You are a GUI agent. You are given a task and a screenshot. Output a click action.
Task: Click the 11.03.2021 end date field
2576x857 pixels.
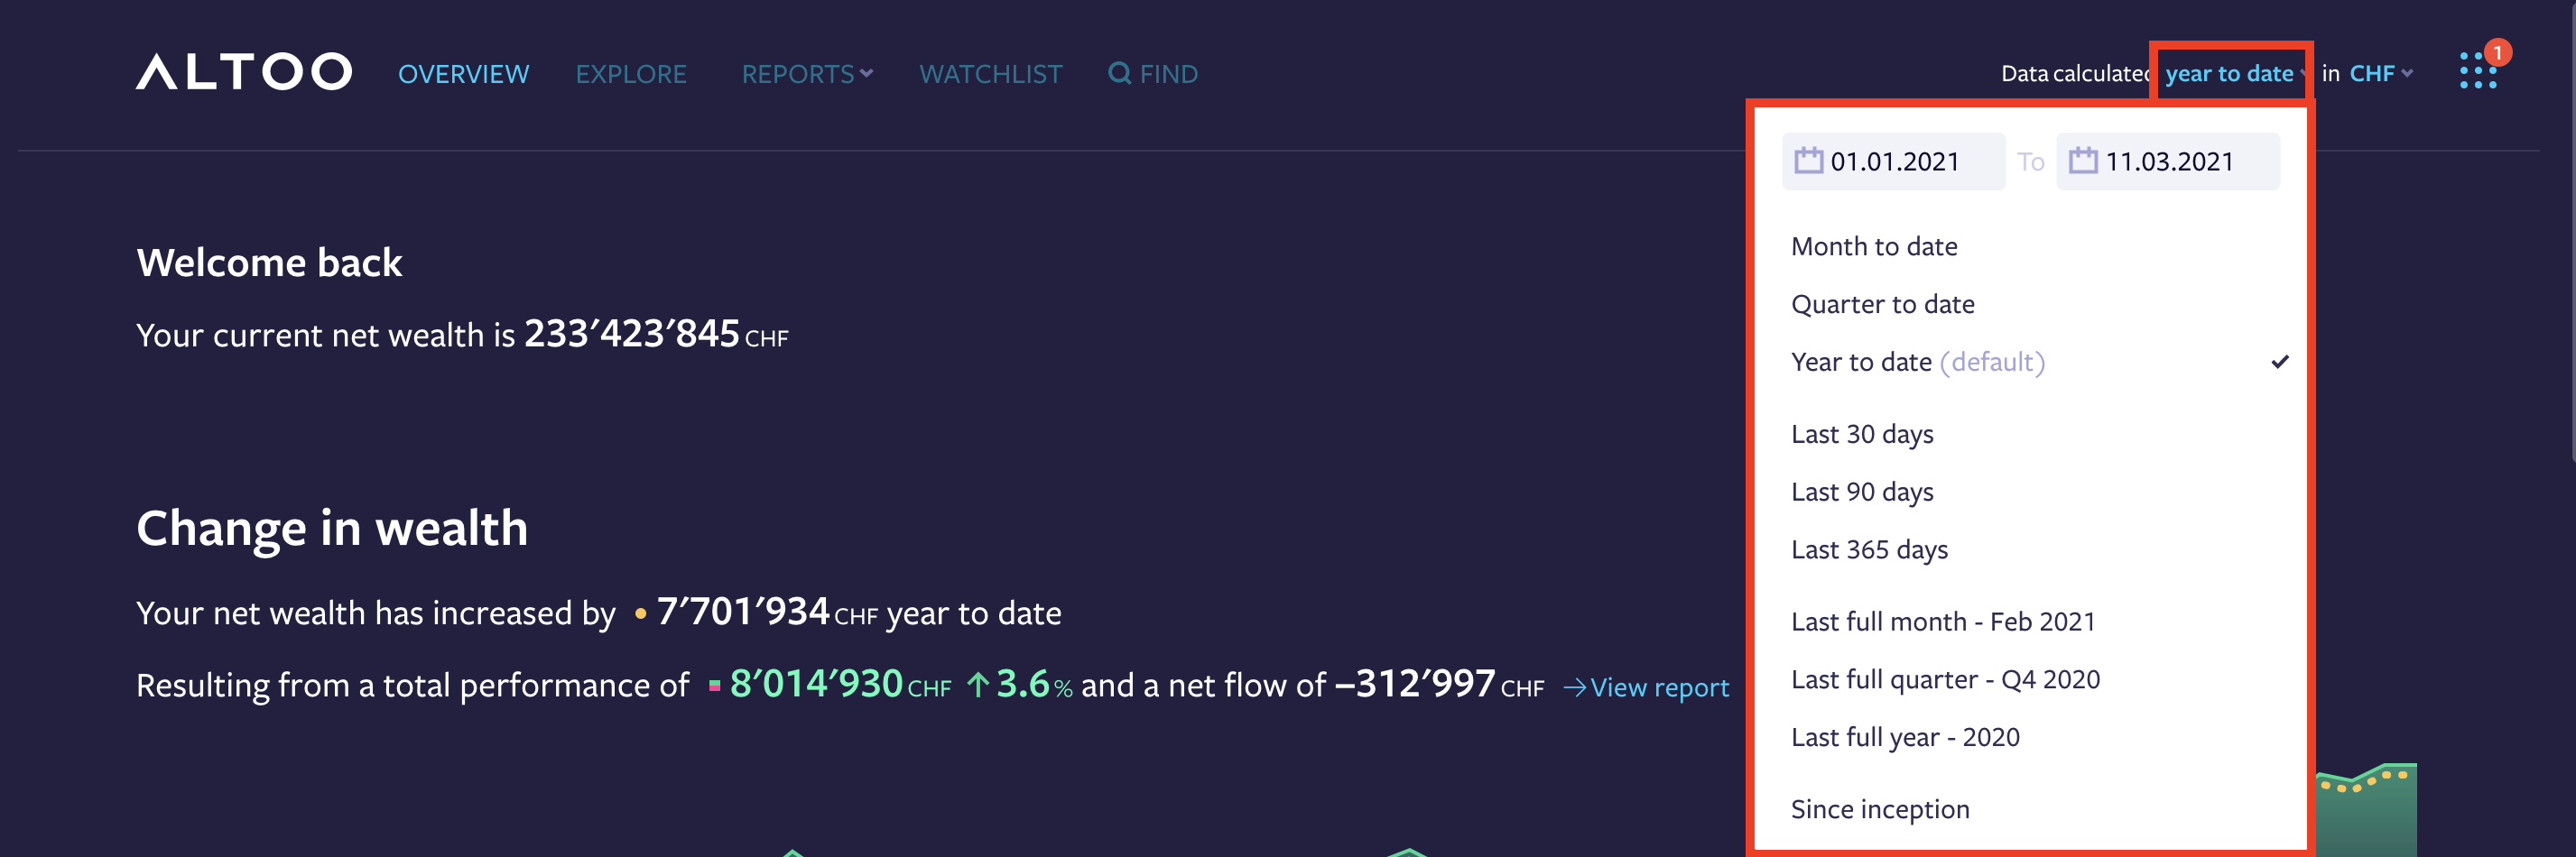pyautogui.click(x=2168, y=161)
